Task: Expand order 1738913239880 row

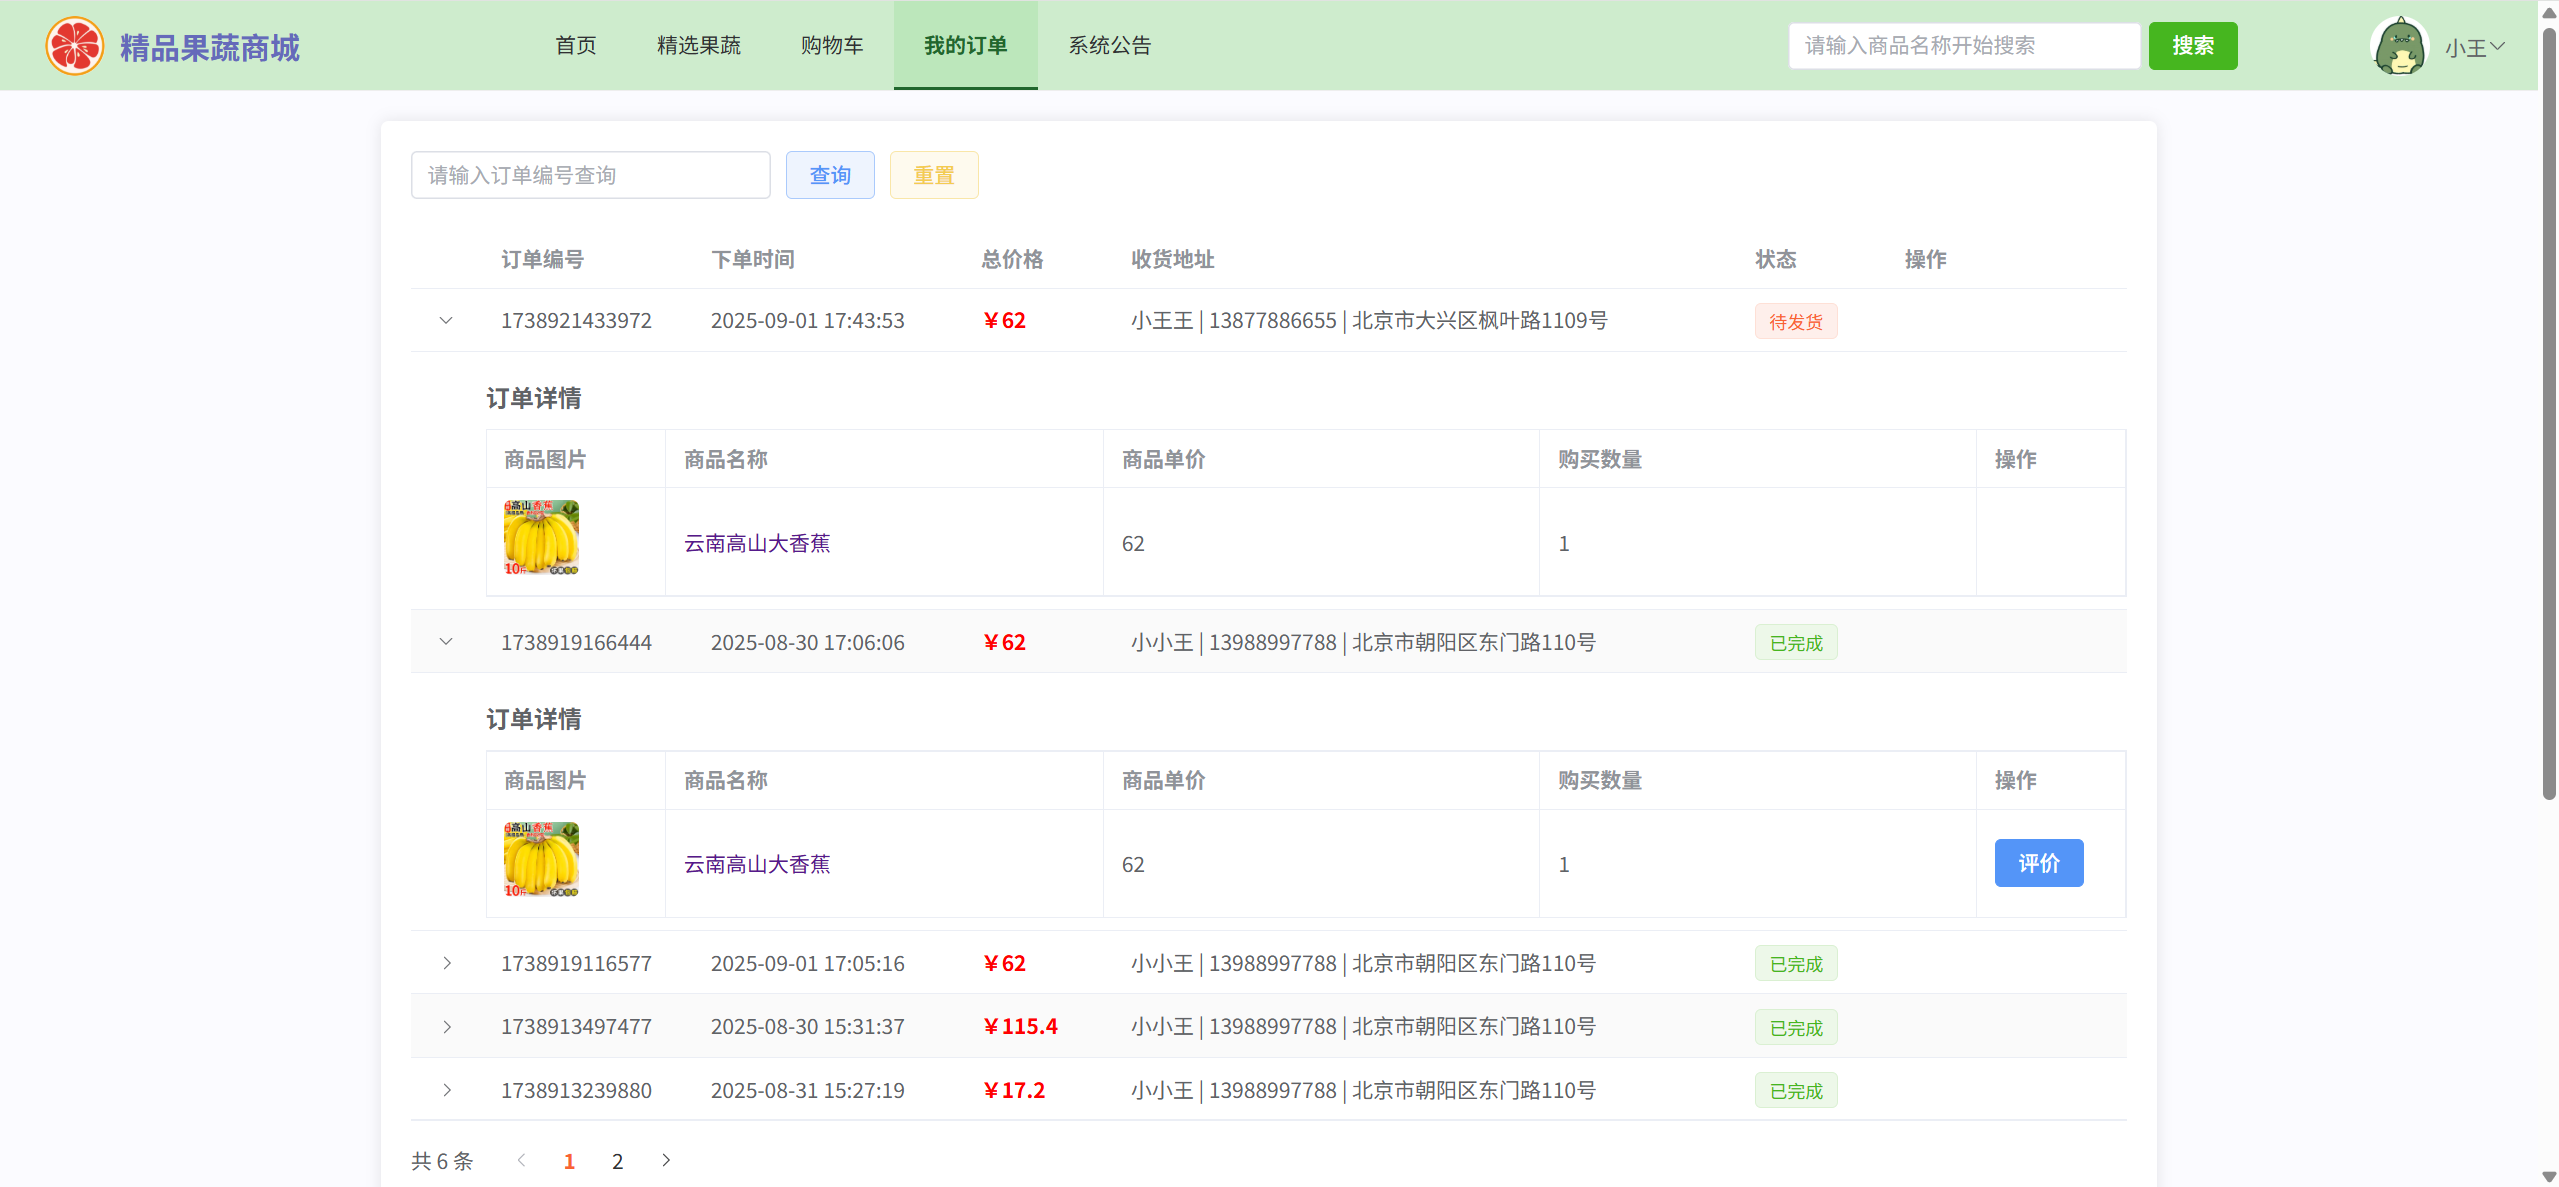Action: click(x=446, y=1090)
